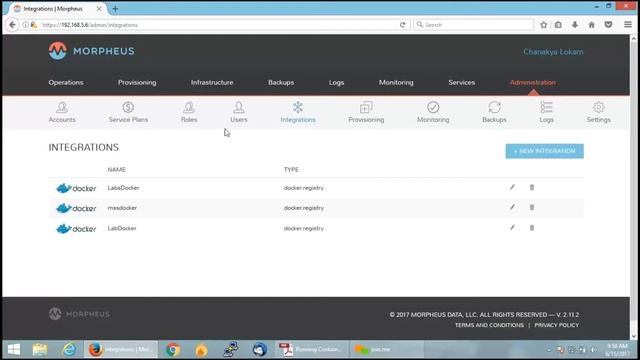Open the Monitoring top menu
The height and width of the screenshot is (360, 640).
(396, 82)
